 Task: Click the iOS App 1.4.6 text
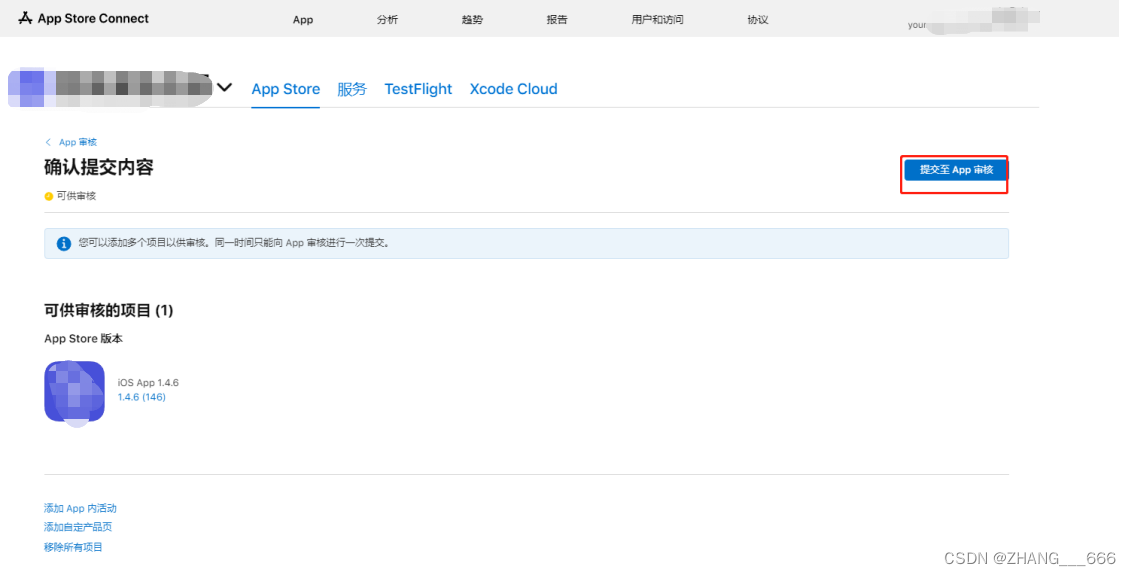coord(148,383)
